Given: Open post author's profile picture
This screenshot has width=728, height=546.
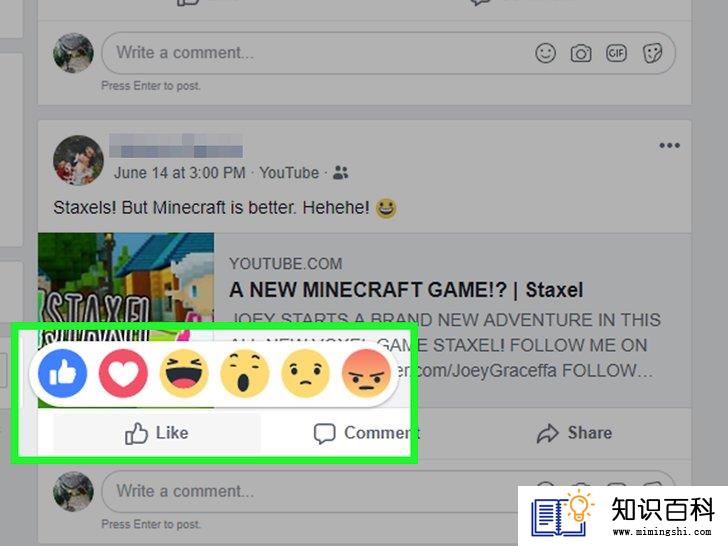Looking at the screenshot, I should pyautogui.click(x=78, y=160).
